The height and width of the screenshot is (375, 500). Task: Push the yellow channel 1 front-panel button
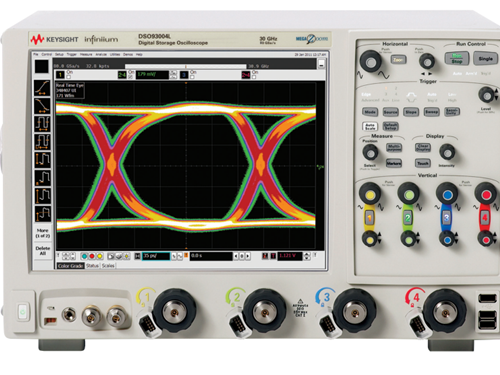click(x=369, y=218)
